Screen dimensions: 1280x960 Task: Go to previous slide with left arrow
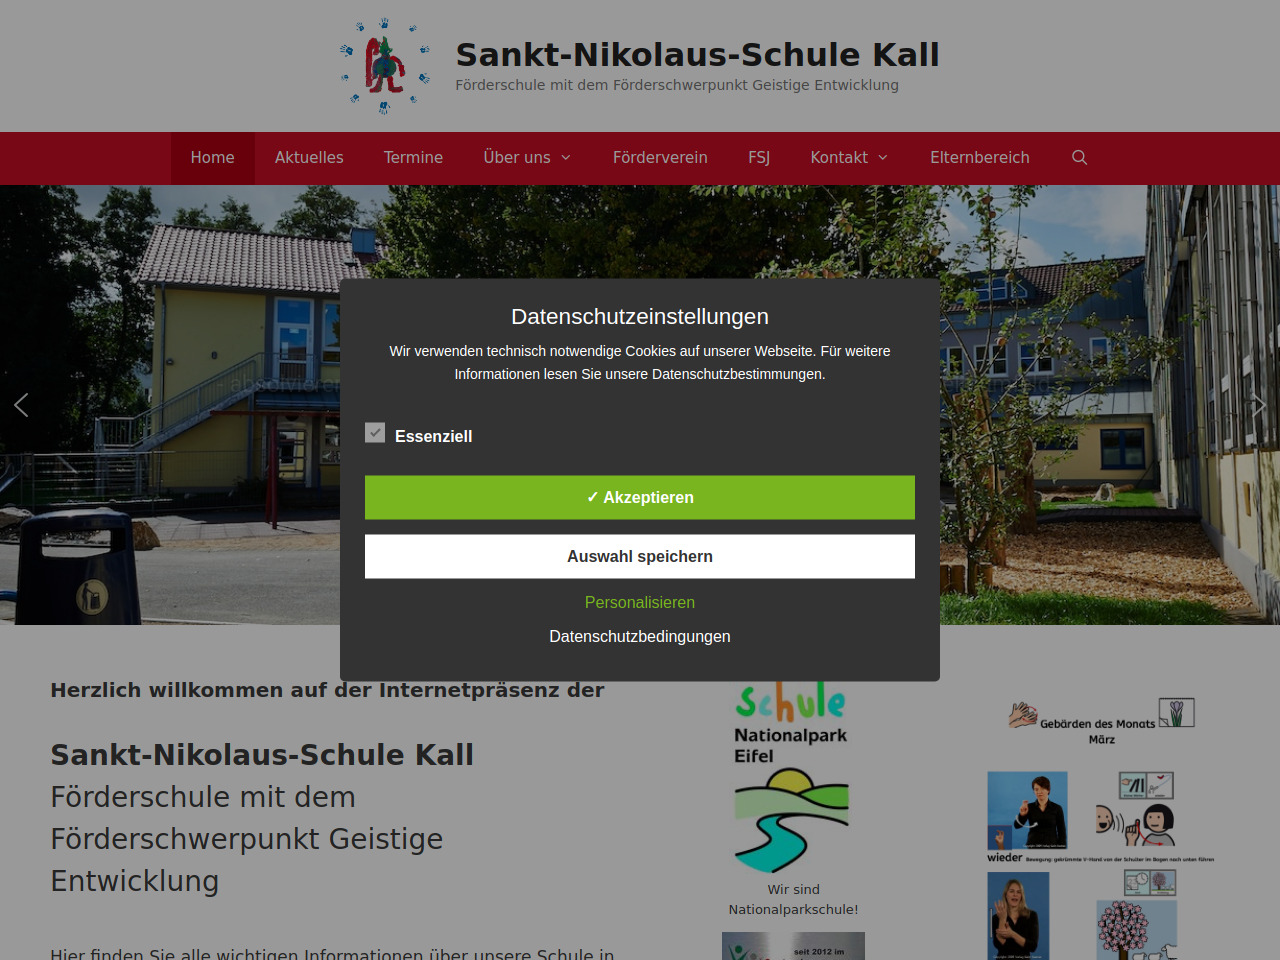point(21,405)
